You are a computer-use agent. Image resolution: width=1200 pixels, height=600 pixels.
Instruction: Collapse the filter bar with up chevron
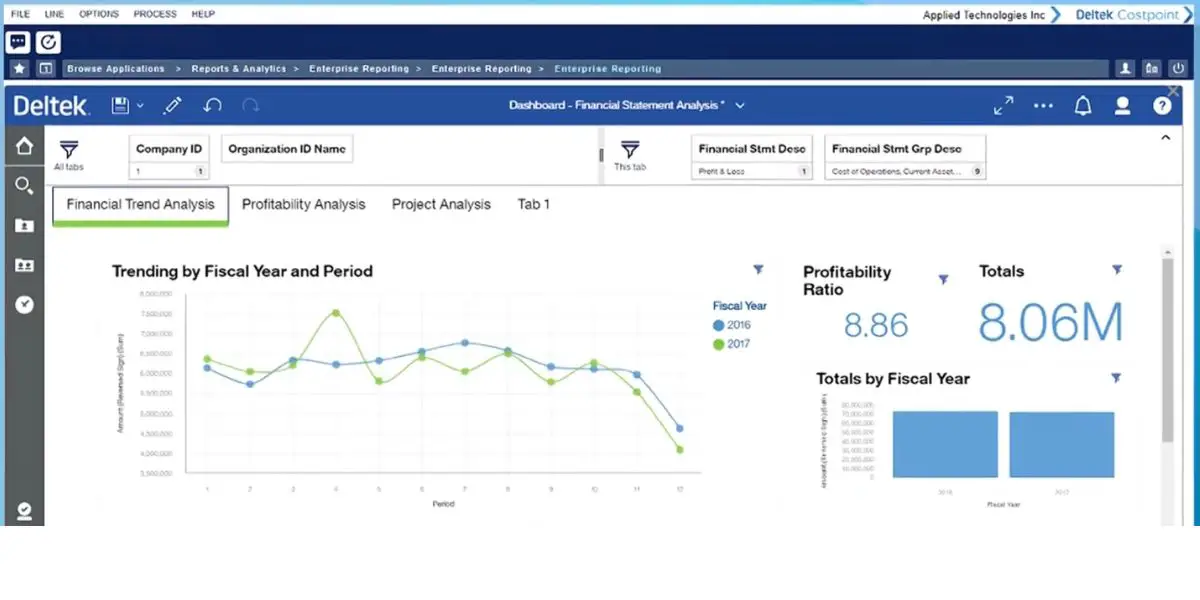[1165, 138]
